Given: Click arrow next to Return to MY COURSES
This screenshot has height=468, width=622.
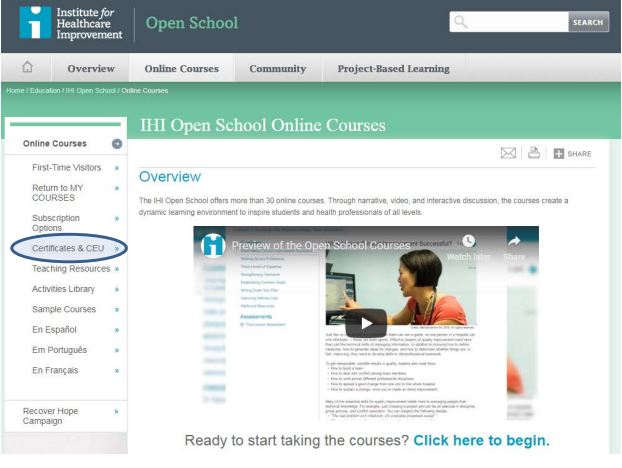Looking at the screenshot, I should pos(117,188).
